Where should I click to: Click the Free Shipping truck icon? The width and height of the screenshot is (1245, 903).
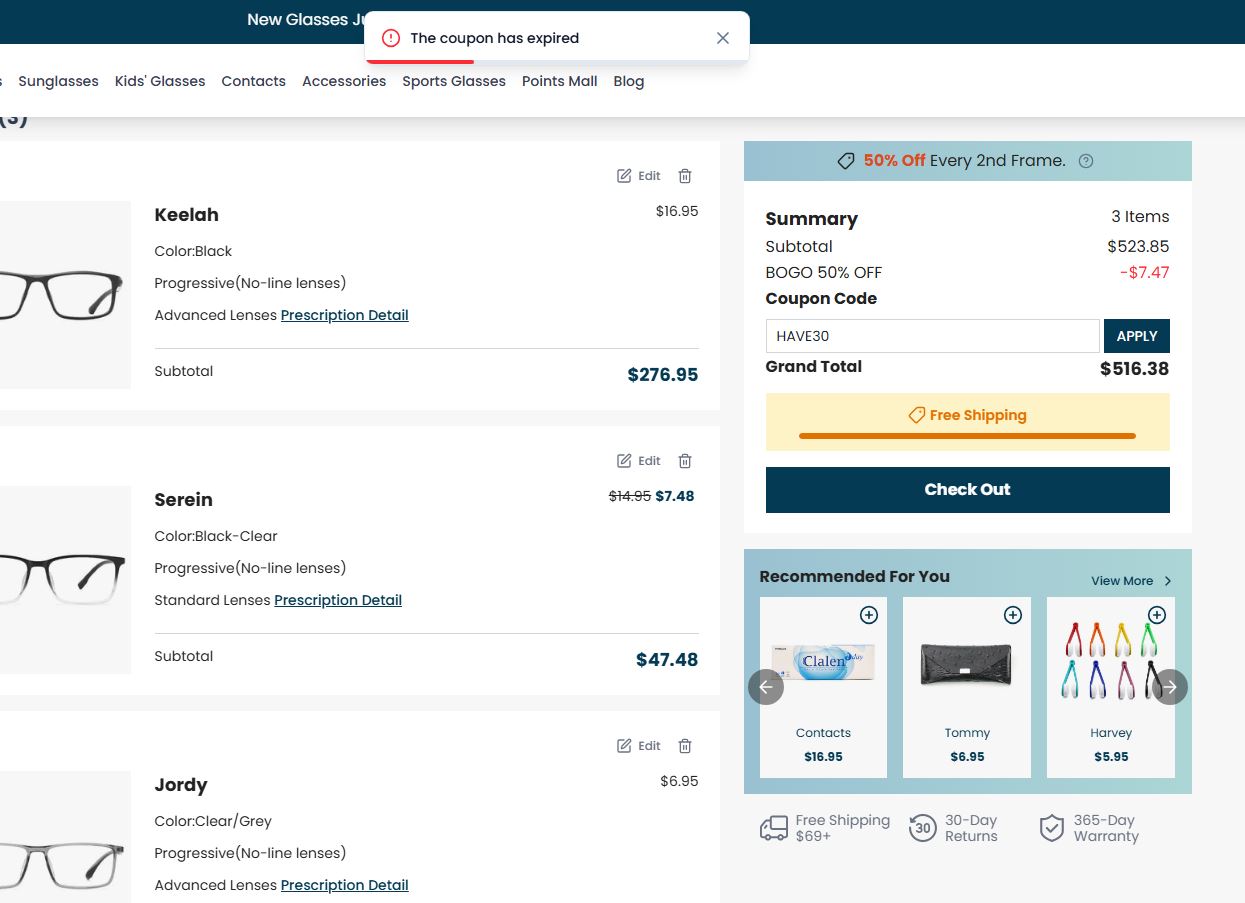(x=774, y=828)
